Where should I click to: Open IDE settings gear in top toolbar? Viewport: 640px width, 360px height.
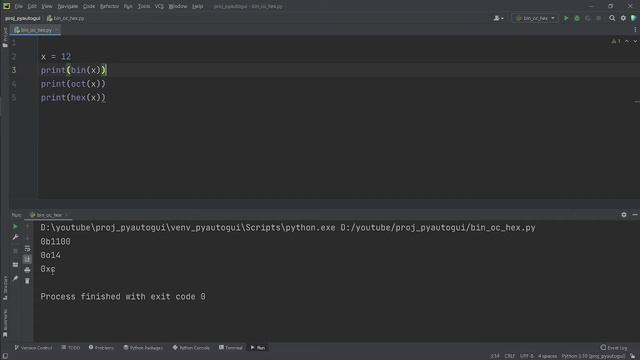[x=623, y=18]
